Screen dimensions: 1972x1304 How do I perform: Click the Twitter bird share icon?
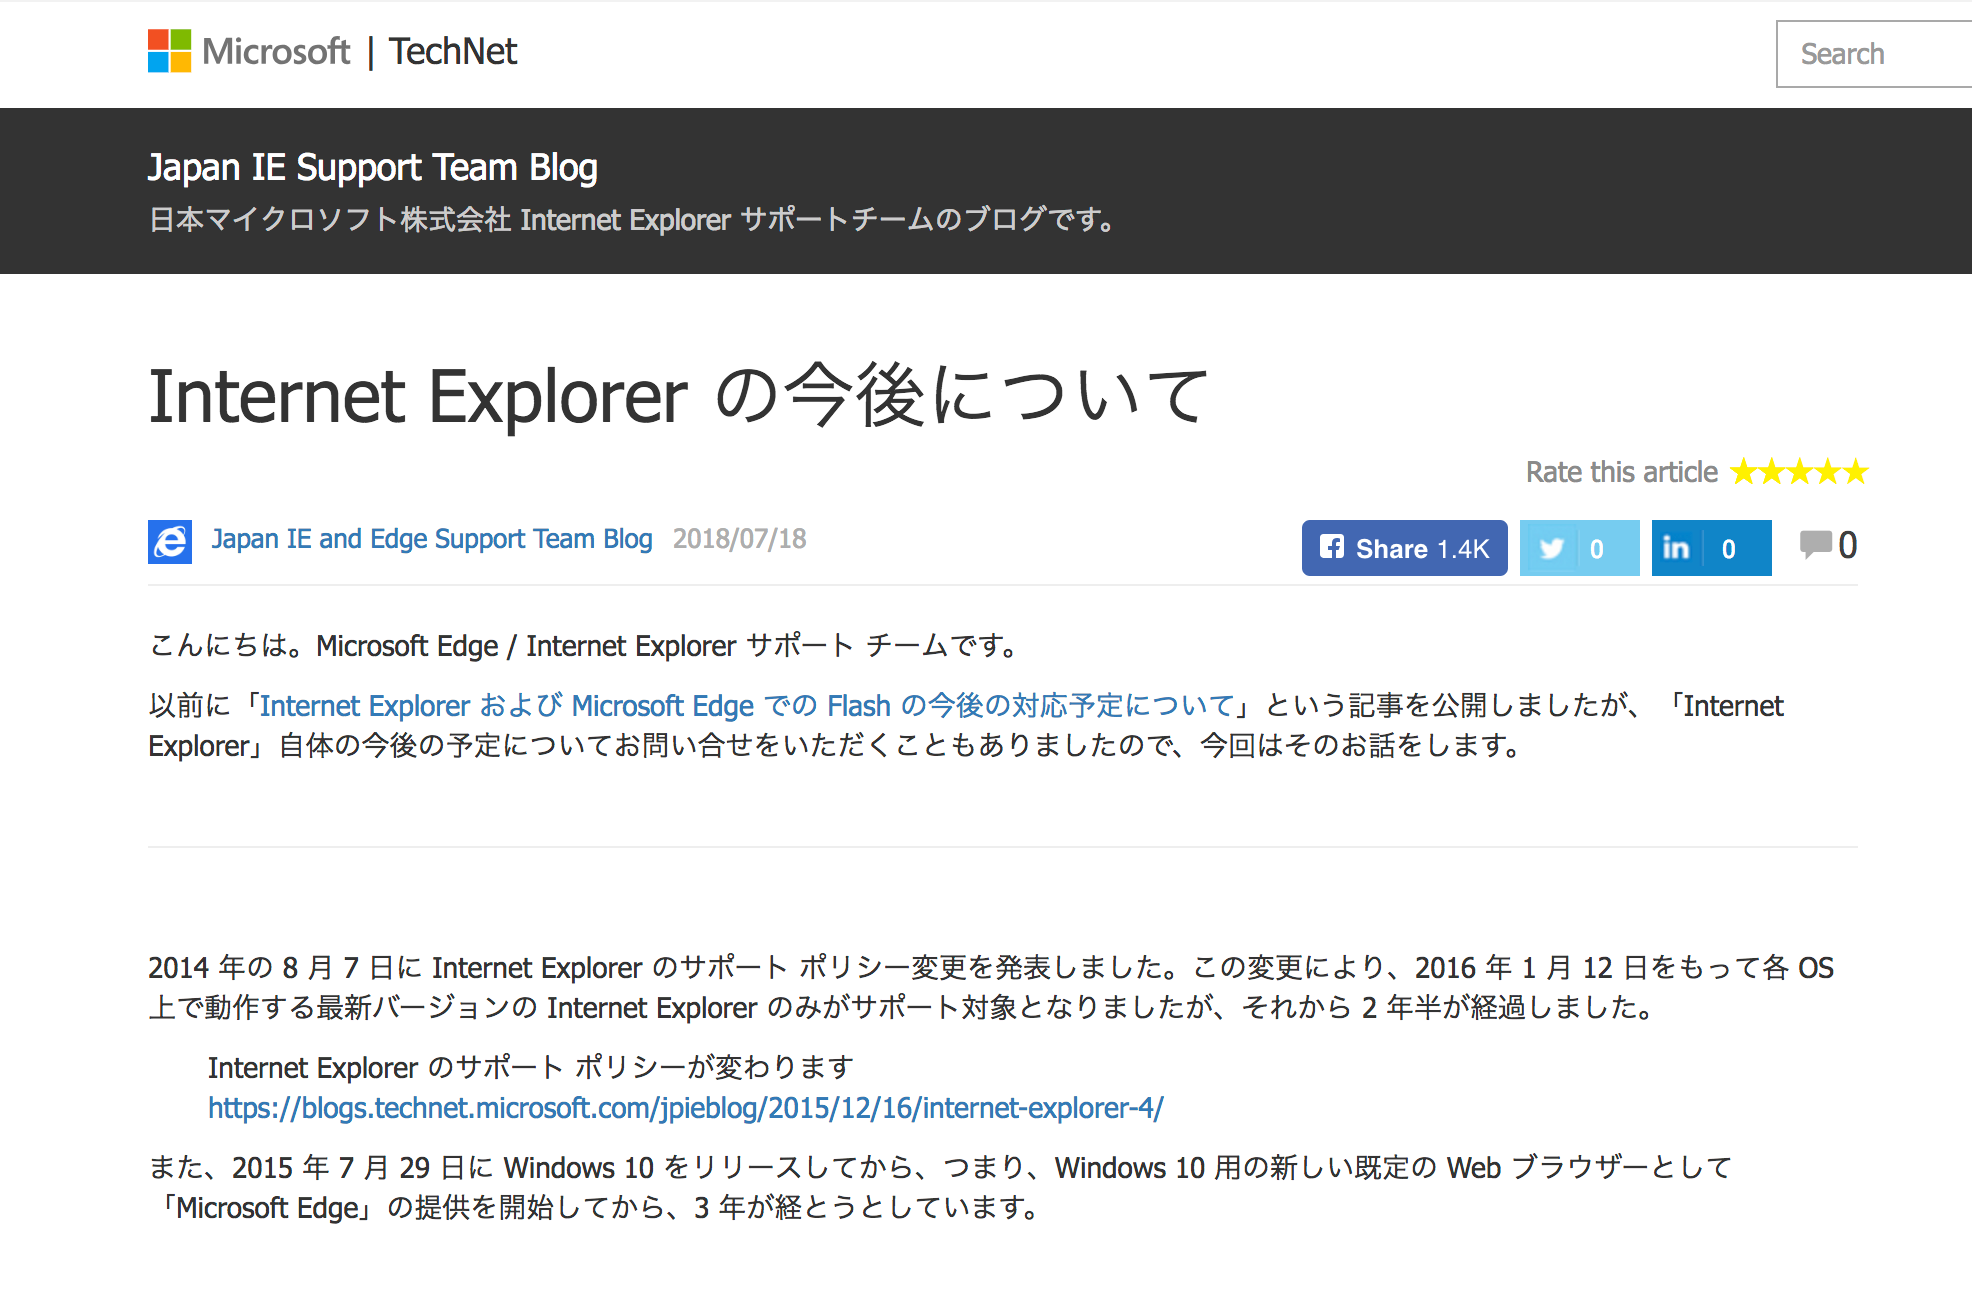pos(1551,548)
